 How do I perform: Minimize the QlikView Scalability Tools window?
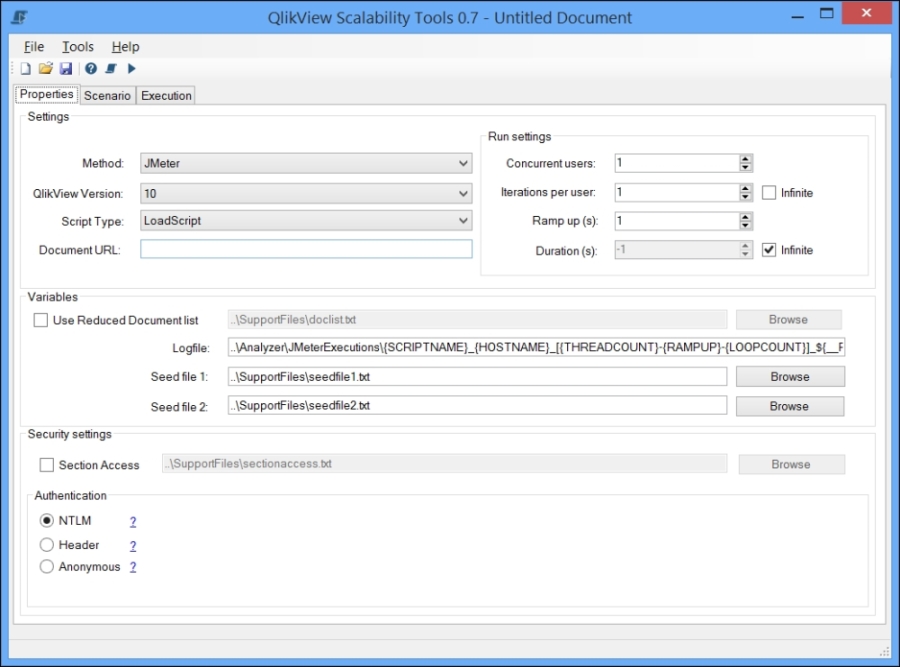797,16
